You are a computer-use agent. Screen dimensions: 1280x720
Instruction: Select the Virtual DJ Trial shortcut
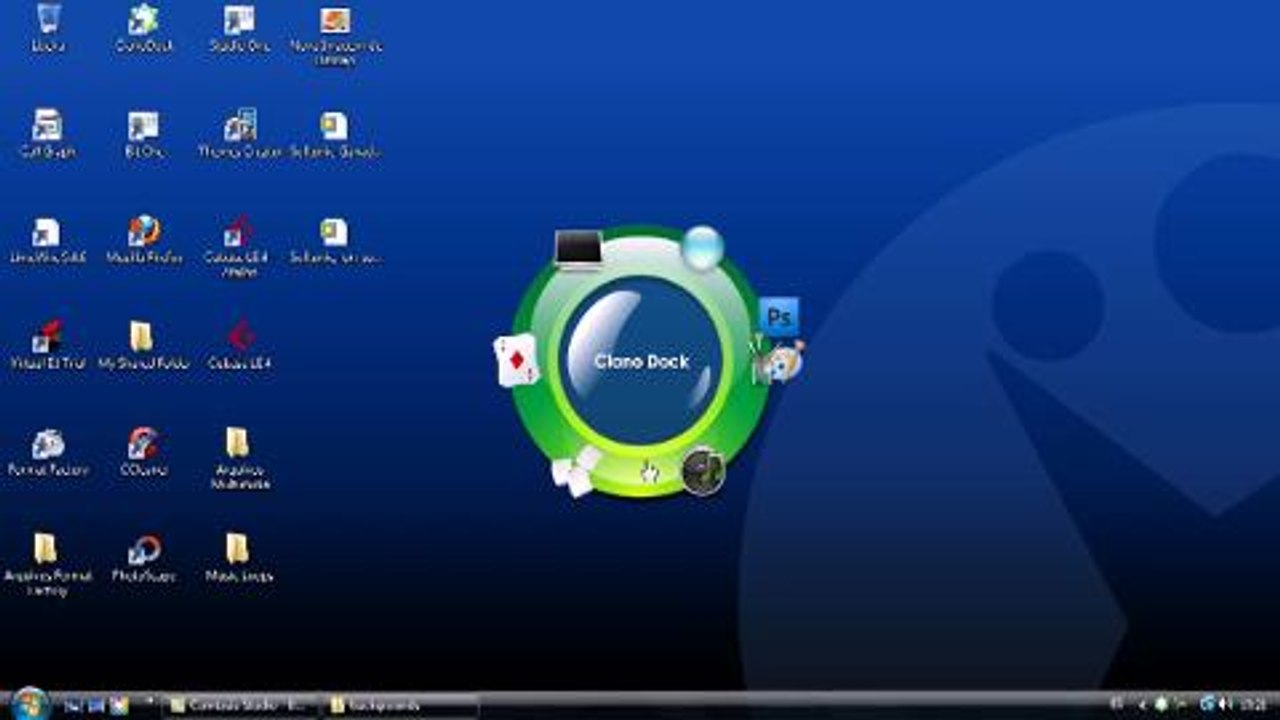click(47, 346)
